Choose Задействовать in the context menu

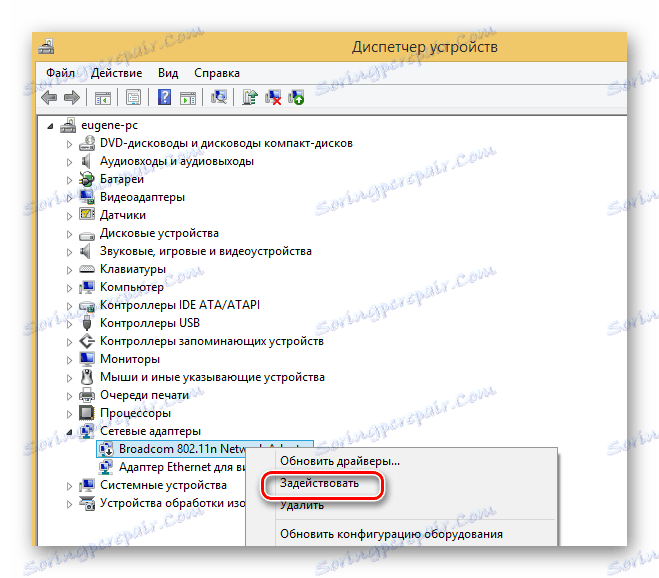point(319,483)
